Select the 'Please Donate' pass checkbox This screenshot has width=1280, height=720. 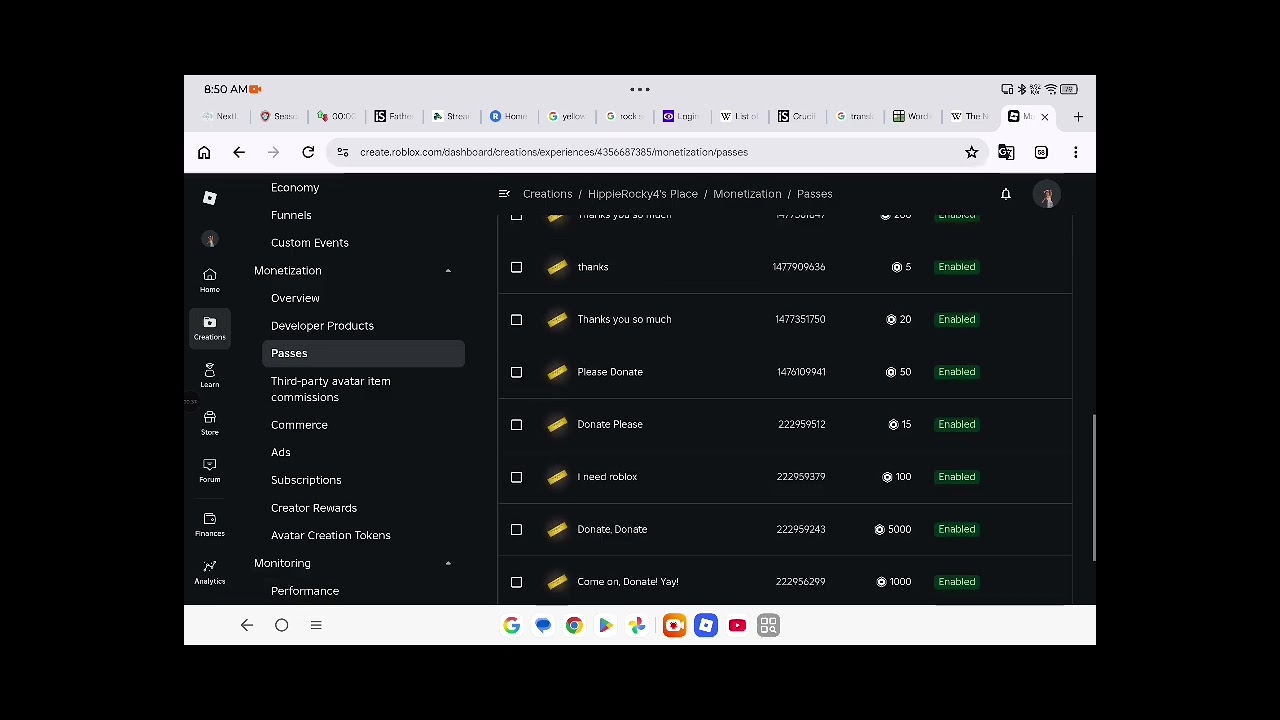click(516, 372)
